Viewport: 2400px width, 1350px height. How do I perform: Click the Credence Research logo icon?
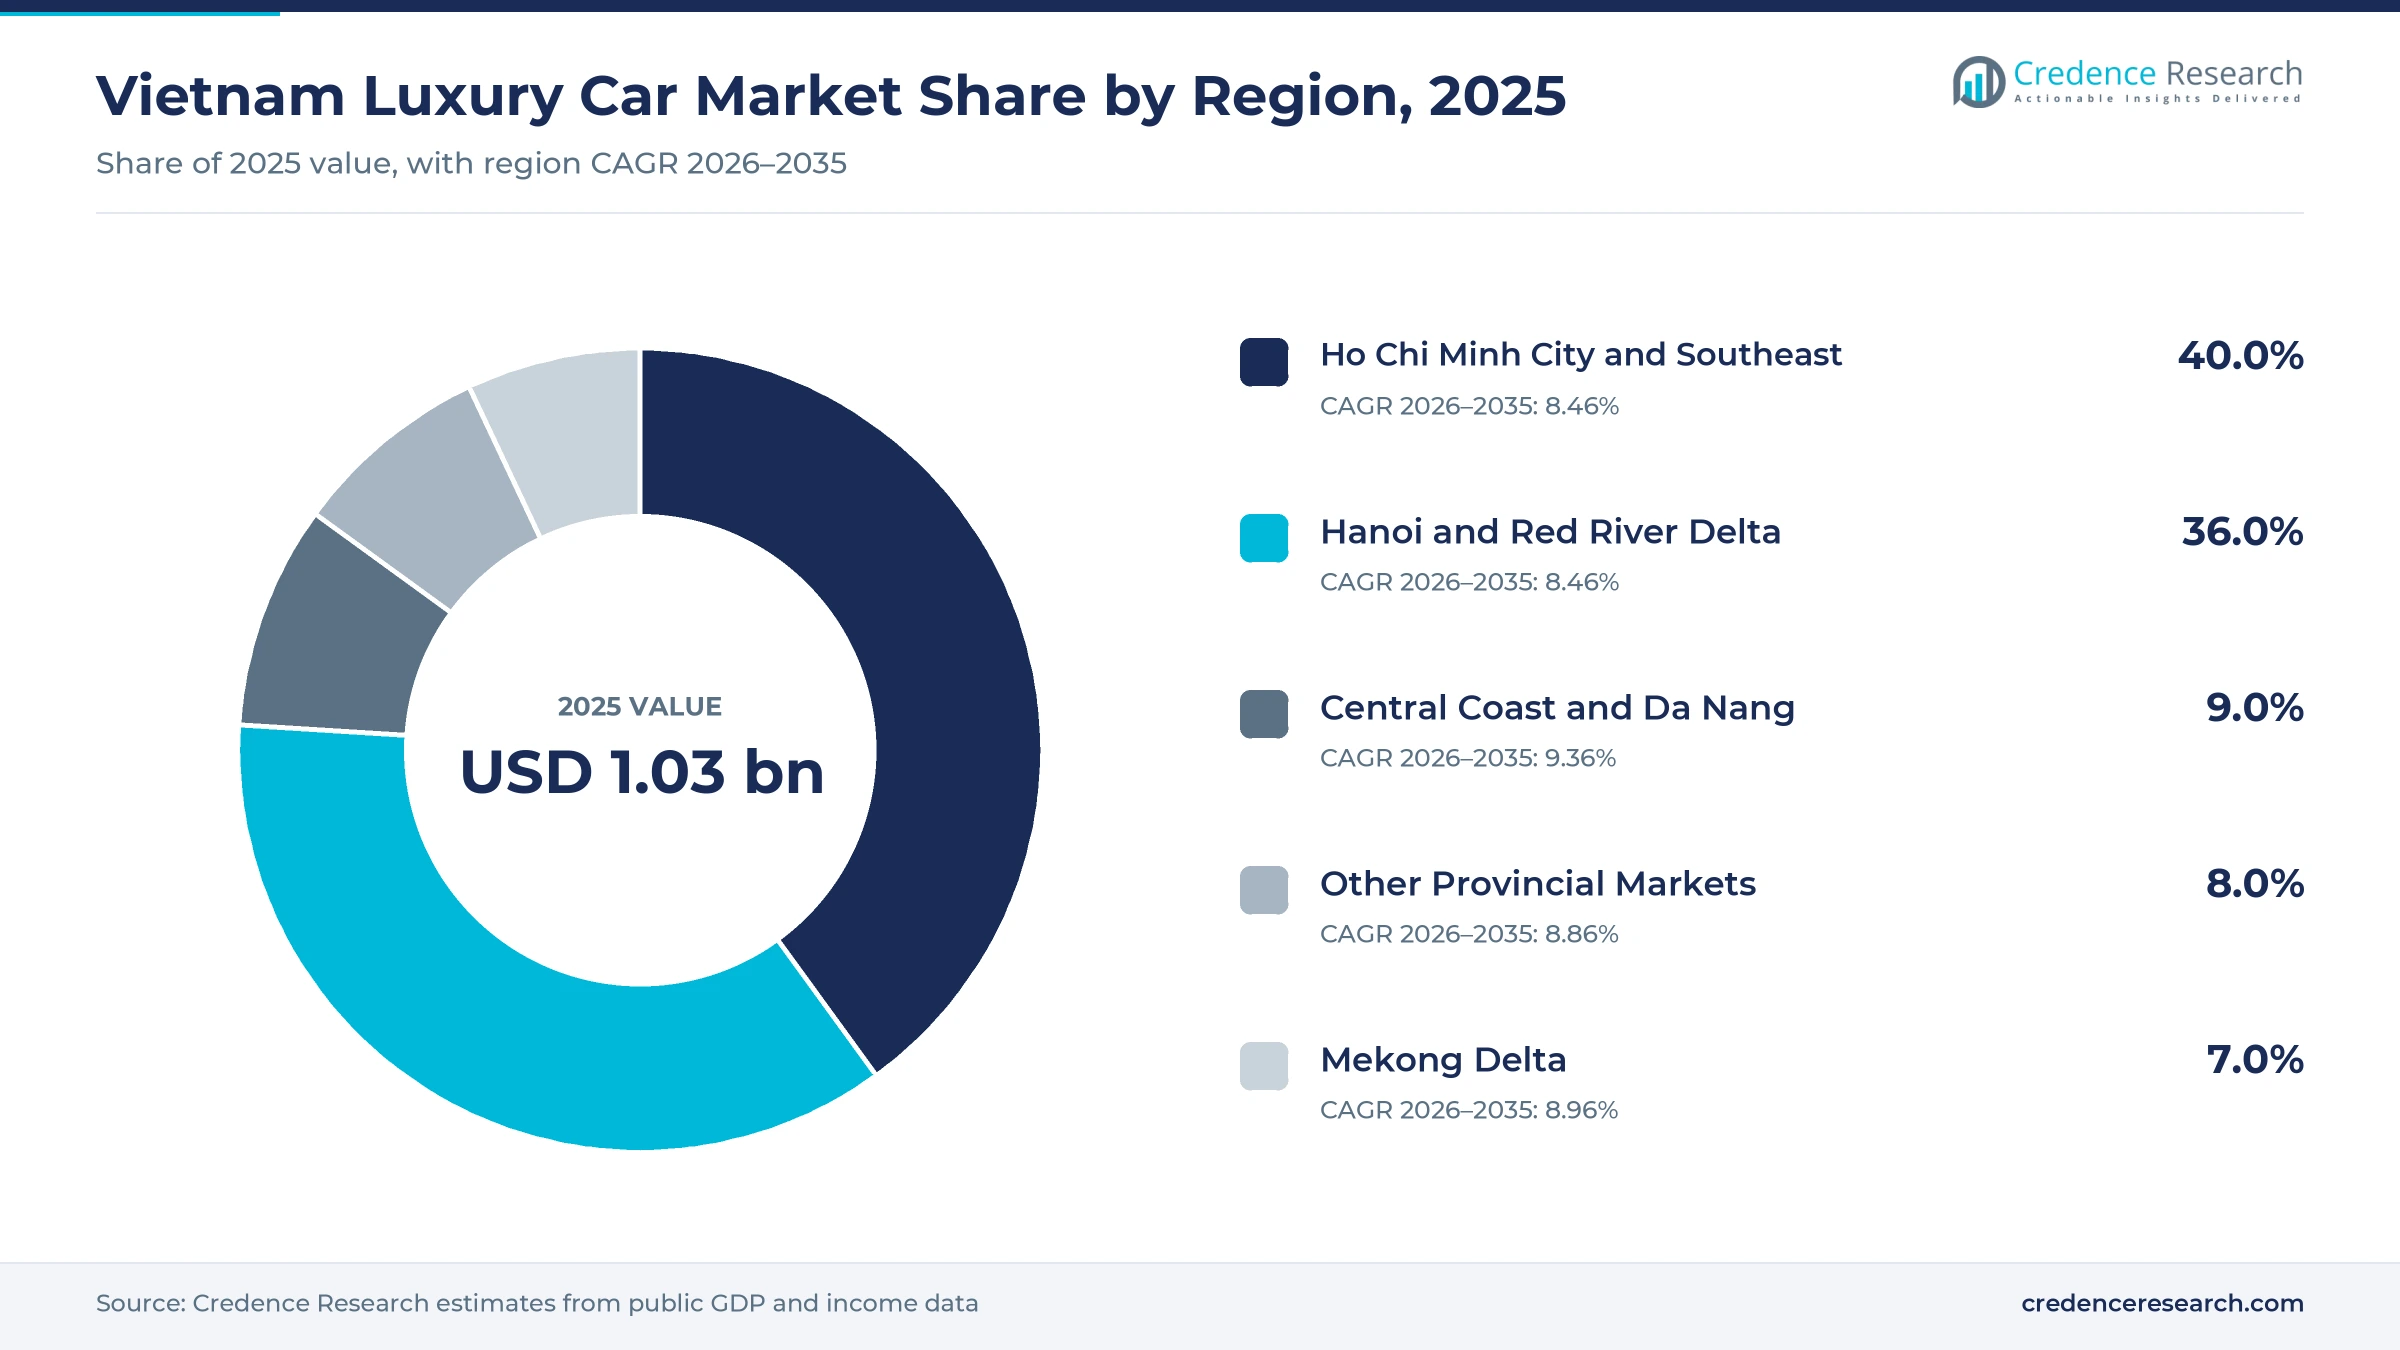(x=1979, y=82)
